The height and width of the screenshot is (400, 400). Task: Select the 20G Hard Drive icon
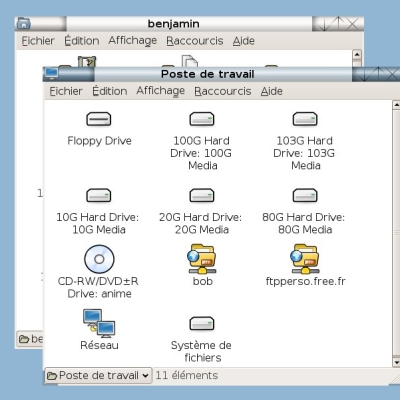click(202, 195)
